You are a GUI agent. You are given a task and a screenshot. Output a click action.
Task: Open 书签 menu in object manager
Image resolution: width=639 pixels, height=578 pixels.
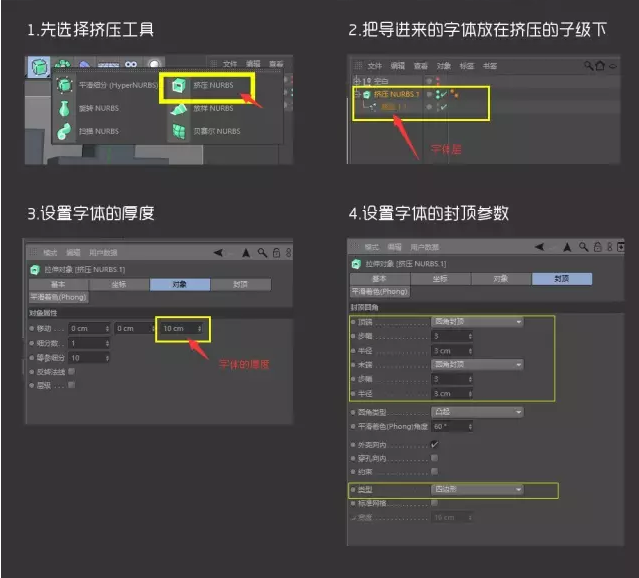[490, 66]
